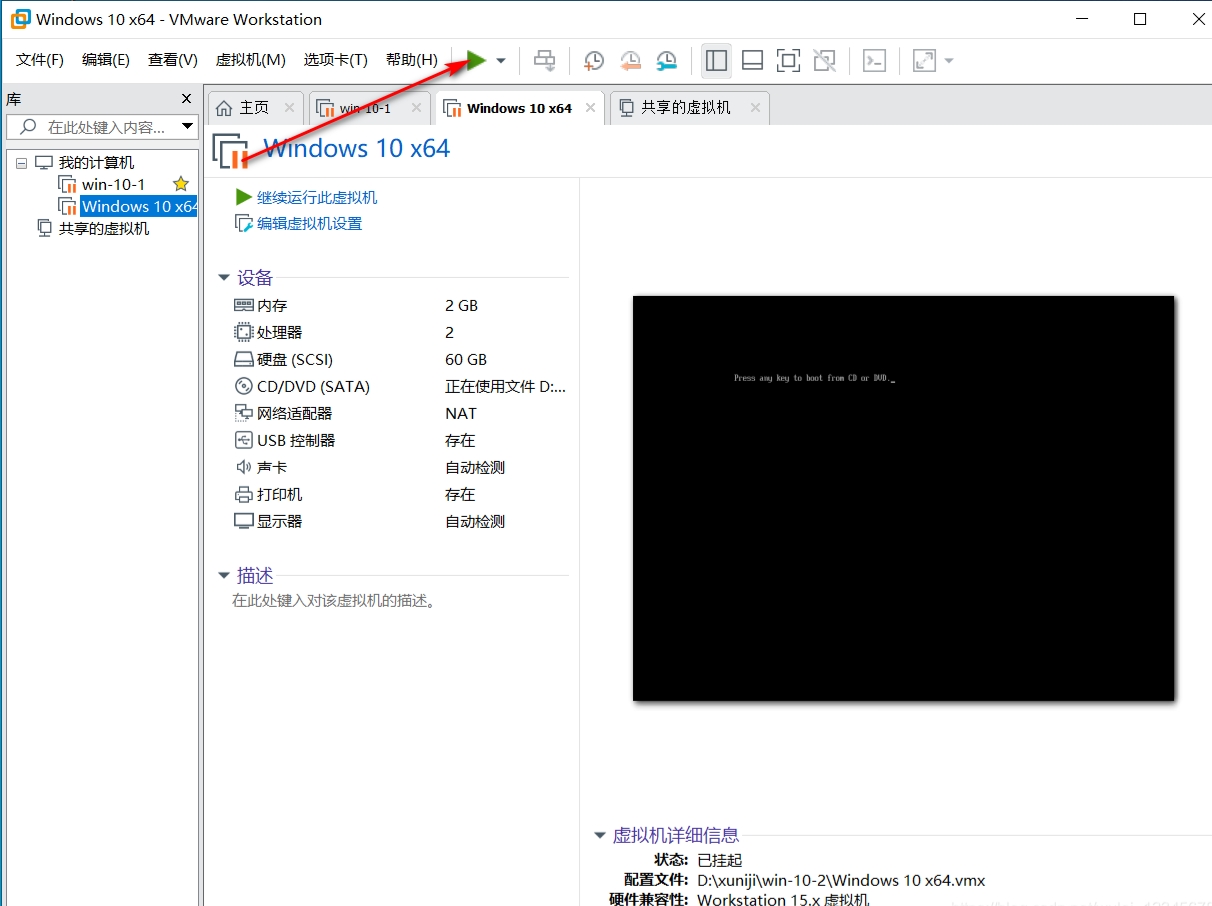
Task: Open the 打印机 device setting
Action: click(279, 494)
